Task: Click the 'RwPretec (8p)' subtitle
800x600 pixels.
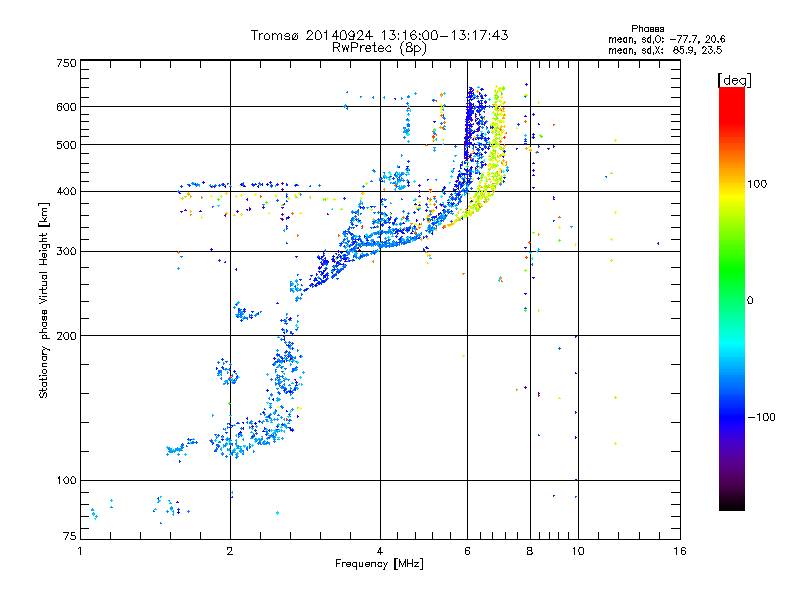Action: [x=379, y=48]
